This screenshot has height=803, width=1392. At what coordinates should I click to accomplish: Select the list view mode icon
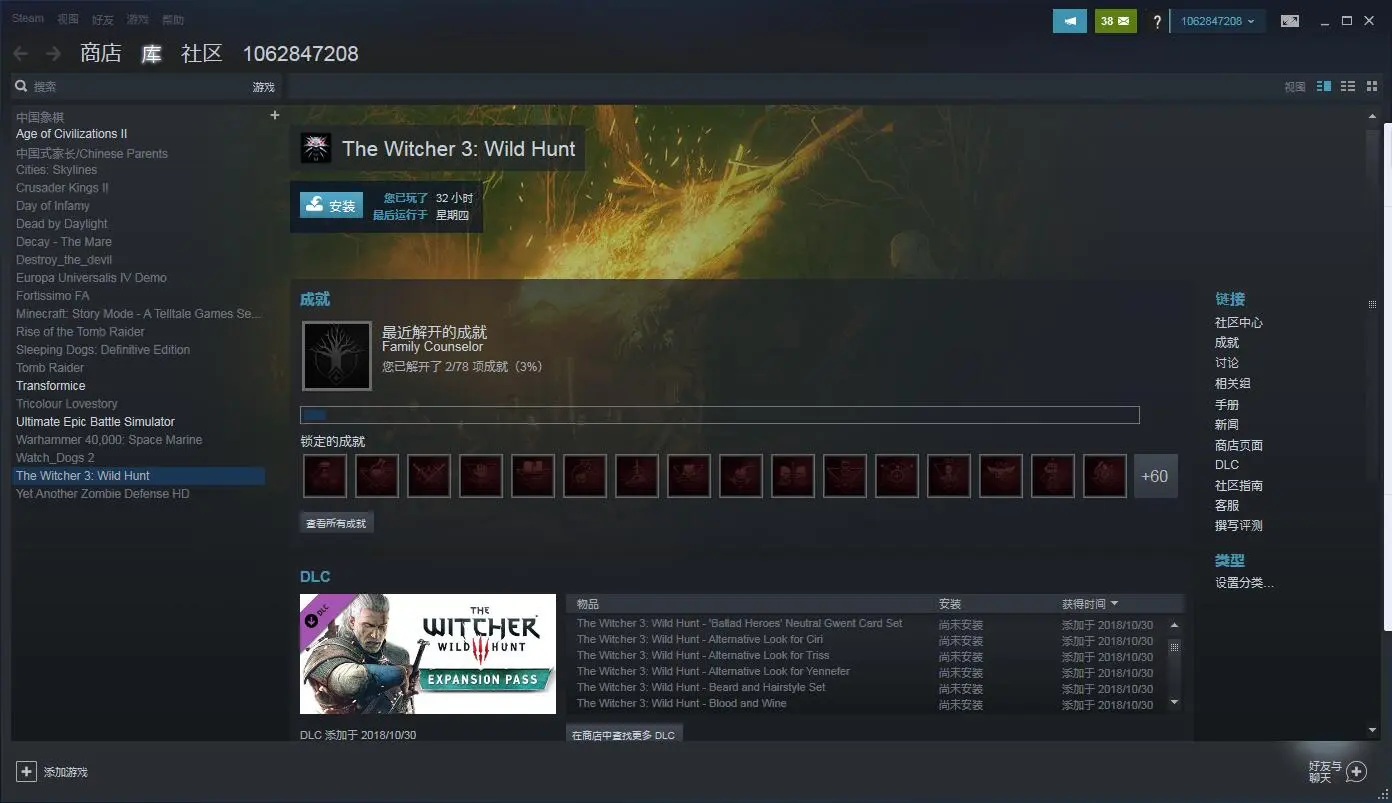pyautogui.click(x=1348, y=87)
